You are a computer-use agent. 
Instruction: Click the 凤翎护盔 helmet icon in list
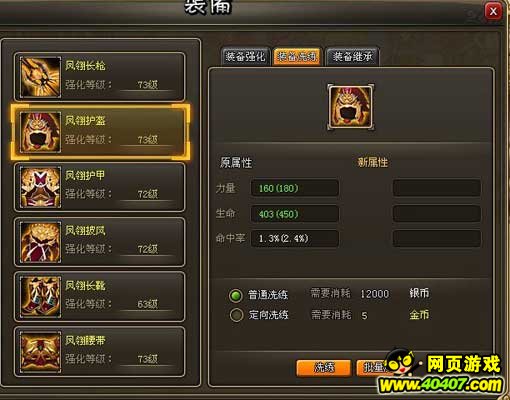click(40, 132)
